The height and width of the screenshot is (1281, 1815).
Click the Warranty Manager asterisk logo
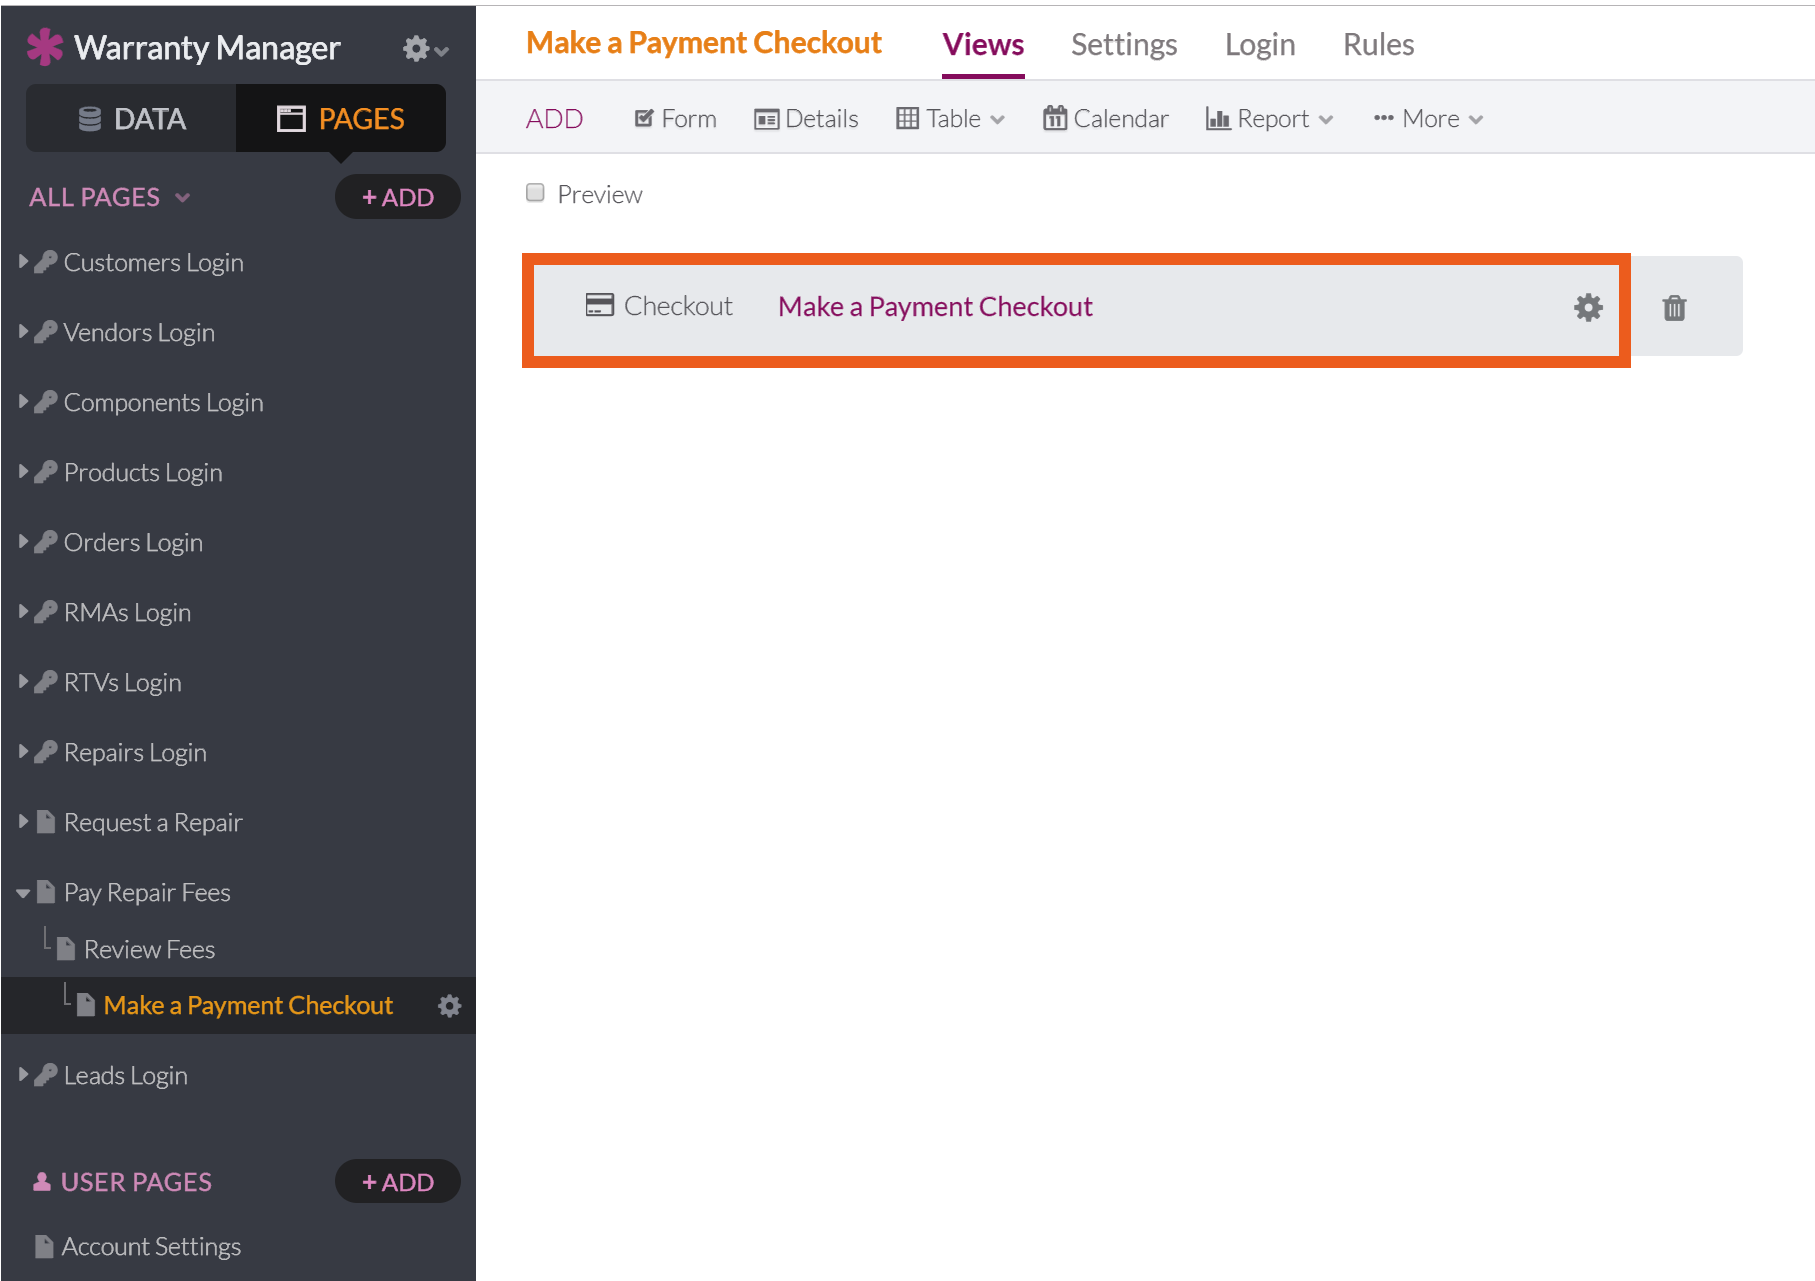coord(45,47)
